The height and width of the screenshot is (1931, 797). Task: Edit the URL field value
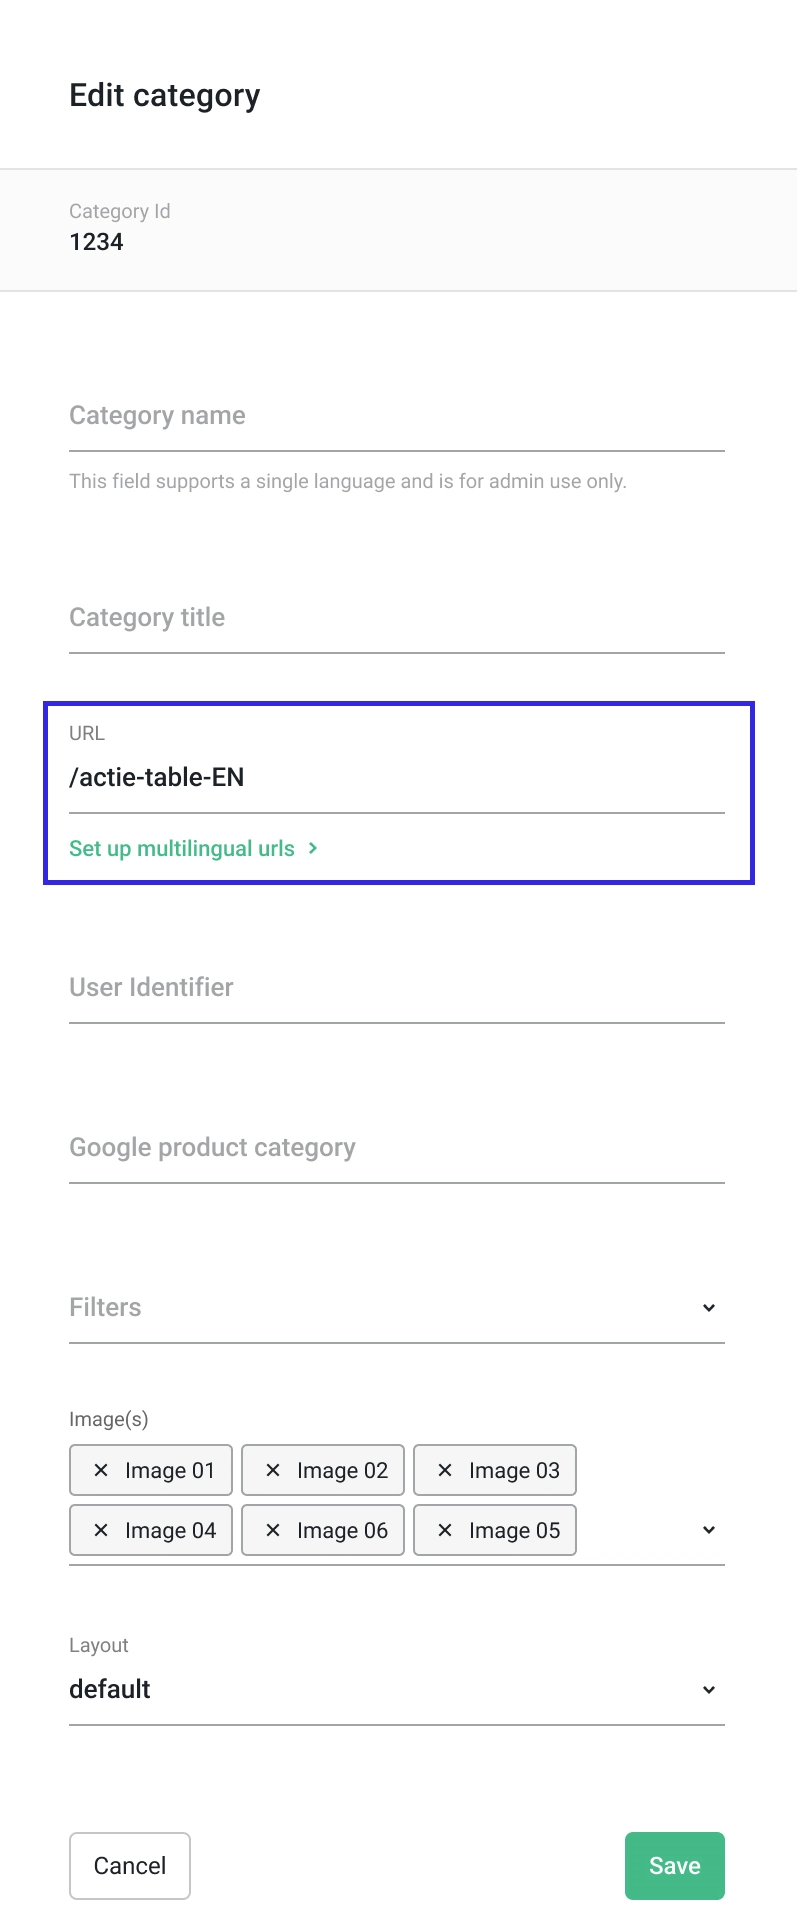coord(396,777)
